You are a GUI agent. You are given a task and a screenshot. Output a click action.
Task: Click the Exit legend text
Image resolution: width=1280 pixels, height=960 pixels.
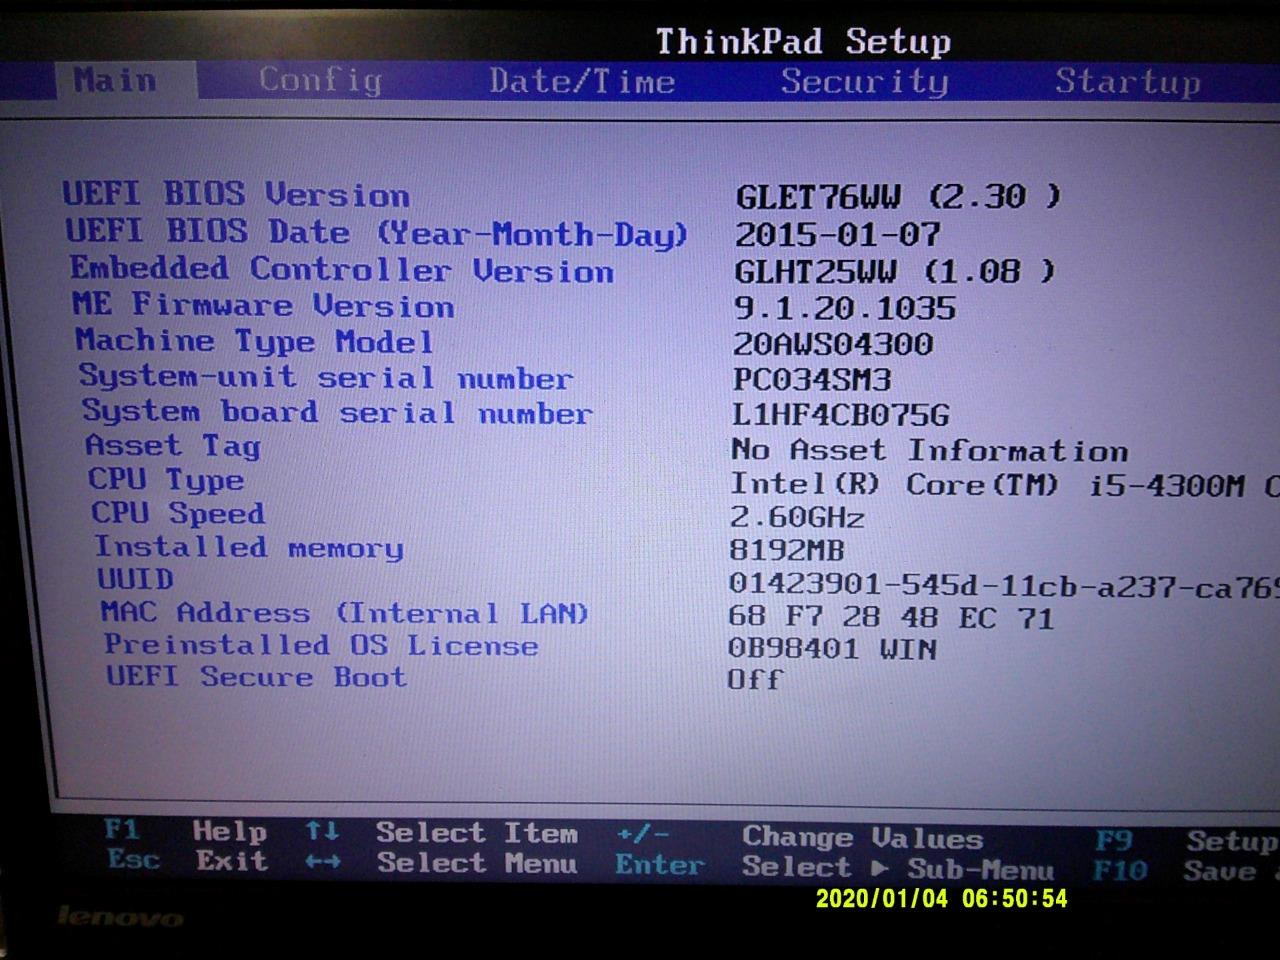232,860
